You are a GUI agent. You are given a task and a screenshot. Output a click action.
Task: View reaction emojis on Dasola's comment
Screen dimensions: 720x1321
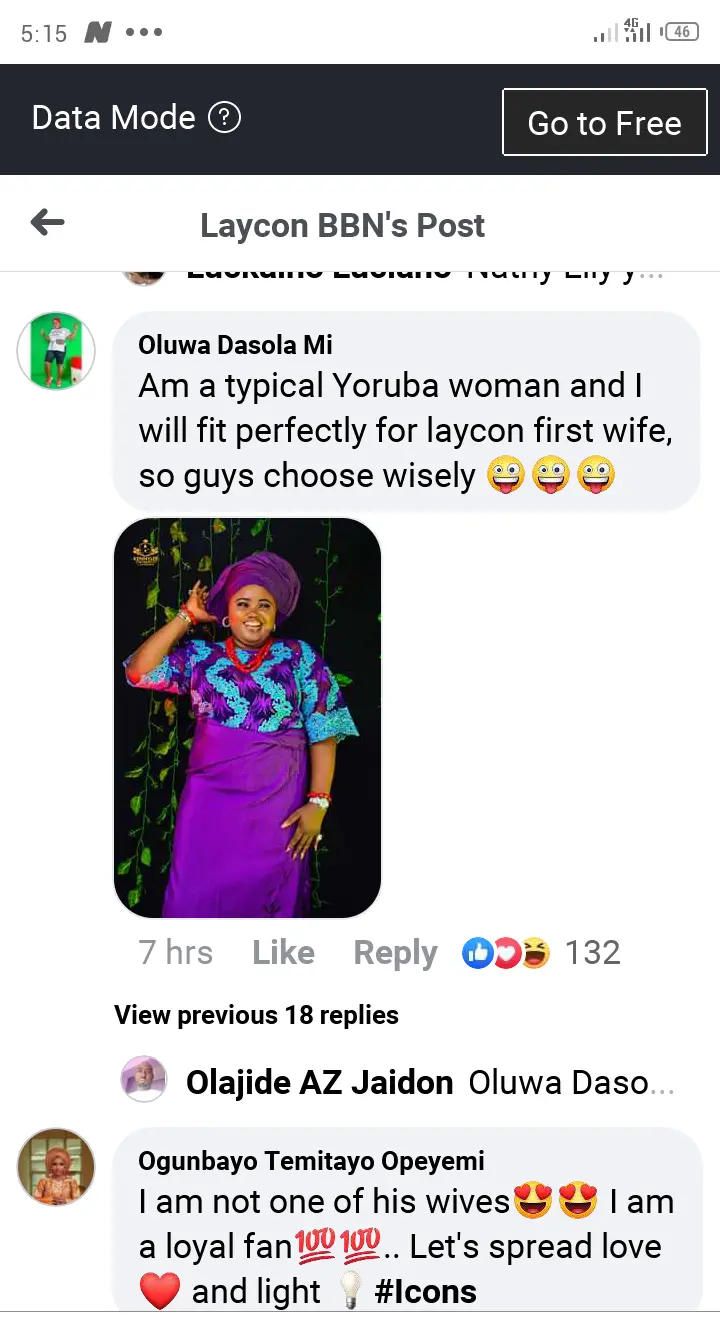[x=506, y=953]
